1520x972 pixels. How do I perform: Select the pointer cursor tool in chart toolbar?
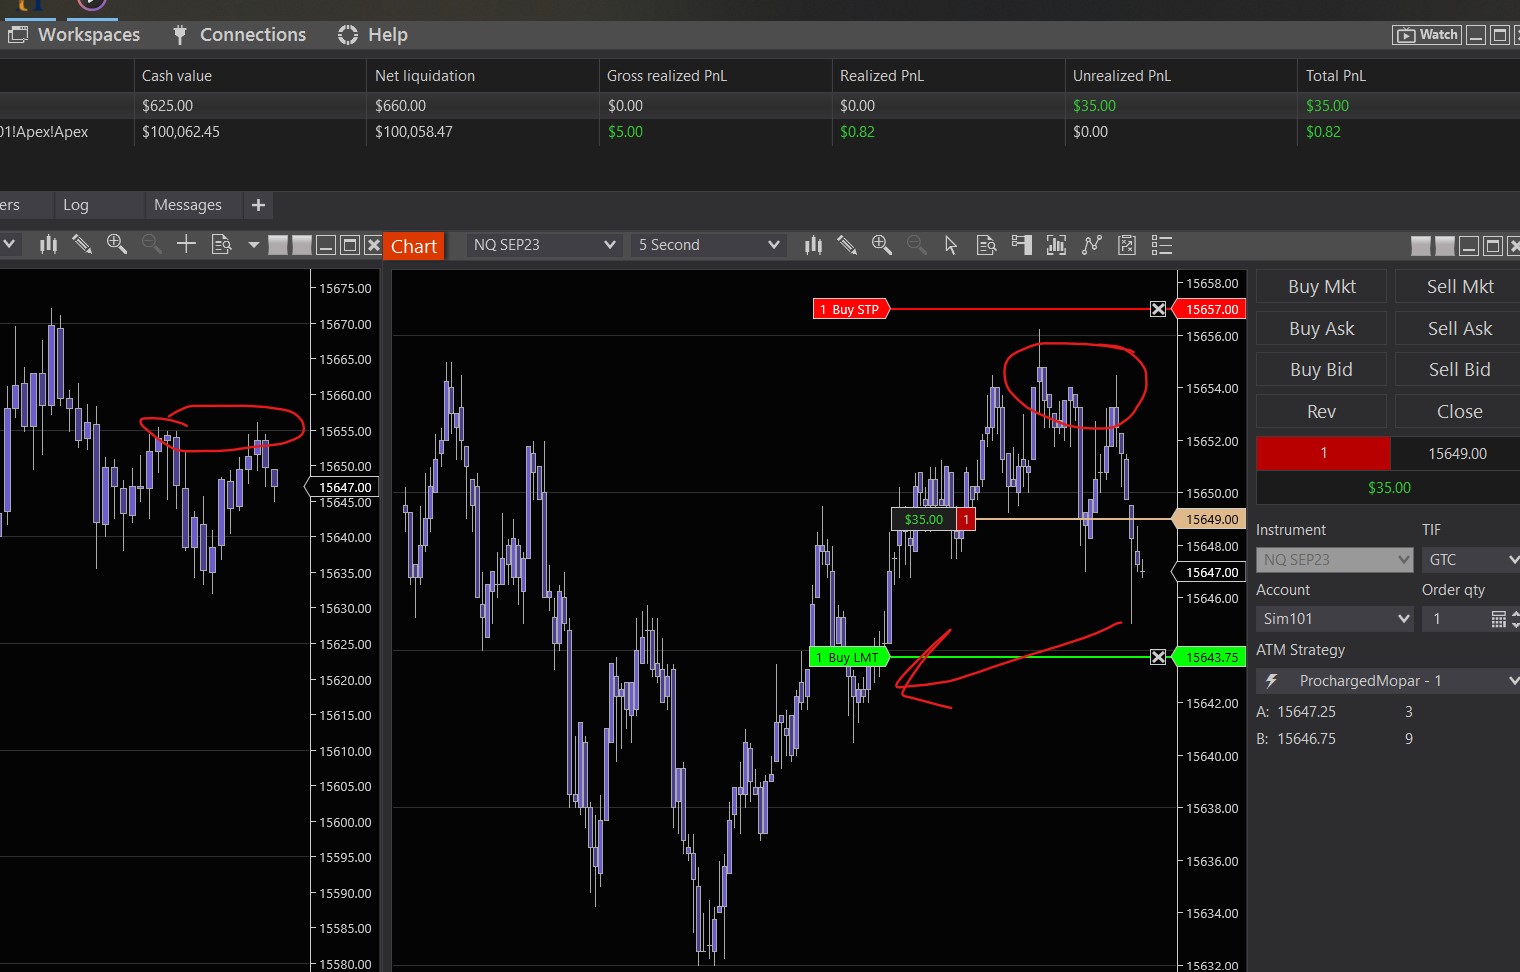pos(951,245)
